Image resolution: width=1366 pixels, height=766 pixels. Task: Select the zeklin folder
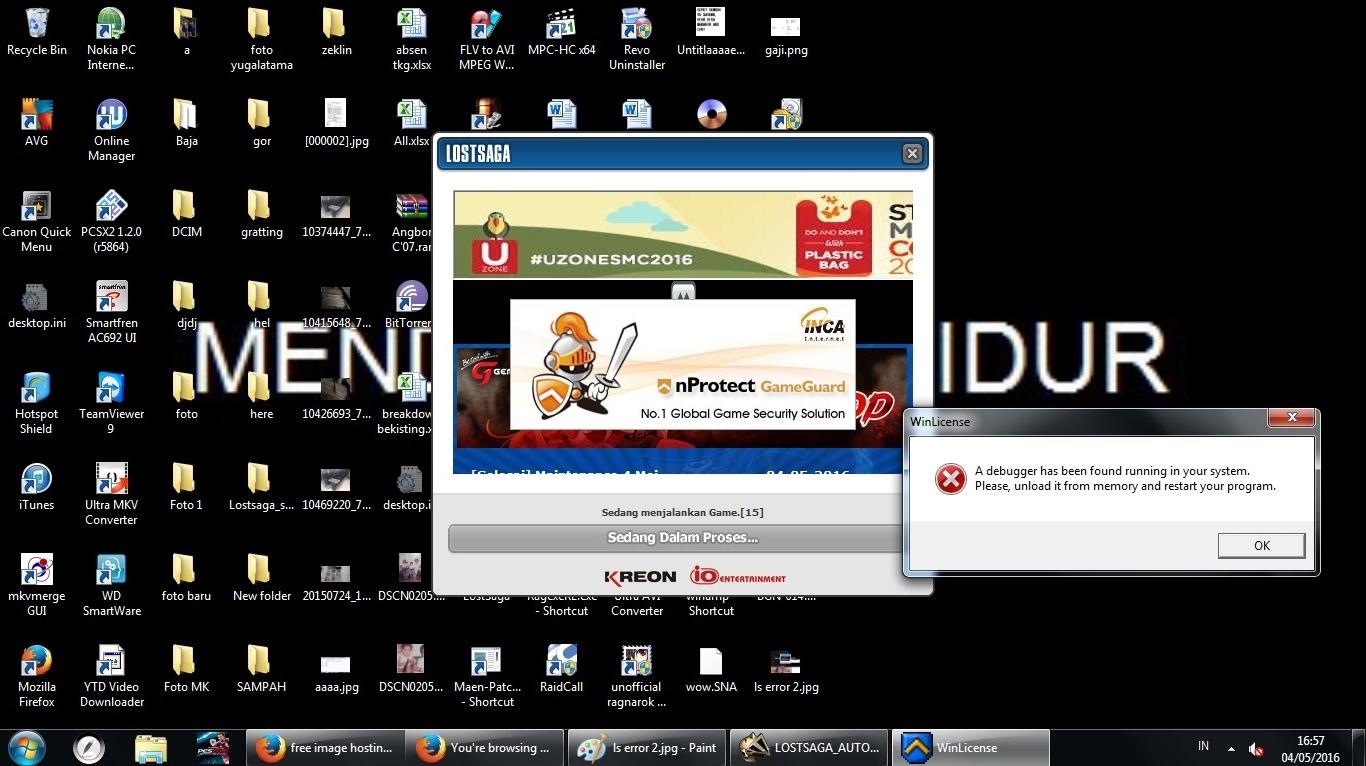[x=336, y=32]
